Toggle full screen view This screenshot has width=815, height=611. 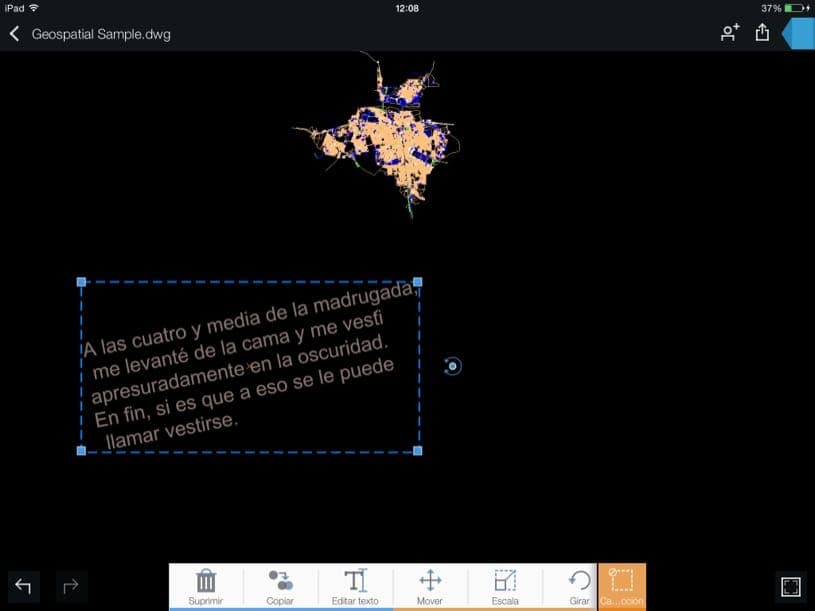[x=790, y=586]
